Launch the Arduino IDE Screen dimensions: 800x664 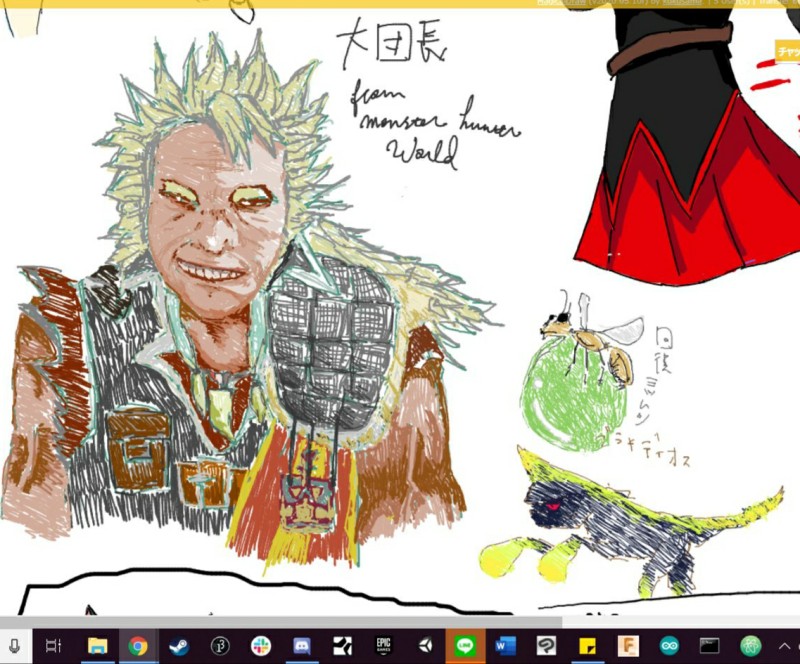tap(669, 646)
